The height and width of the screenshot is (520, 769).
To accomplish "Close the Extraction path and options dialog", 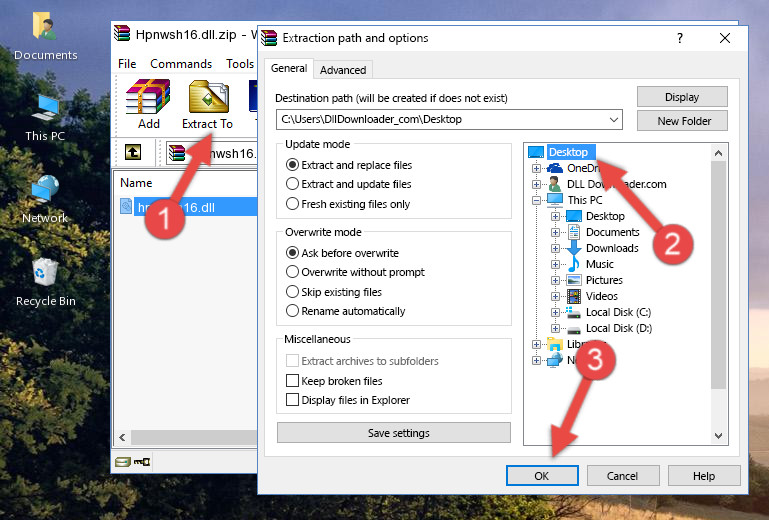I will [x=725, y=38].
